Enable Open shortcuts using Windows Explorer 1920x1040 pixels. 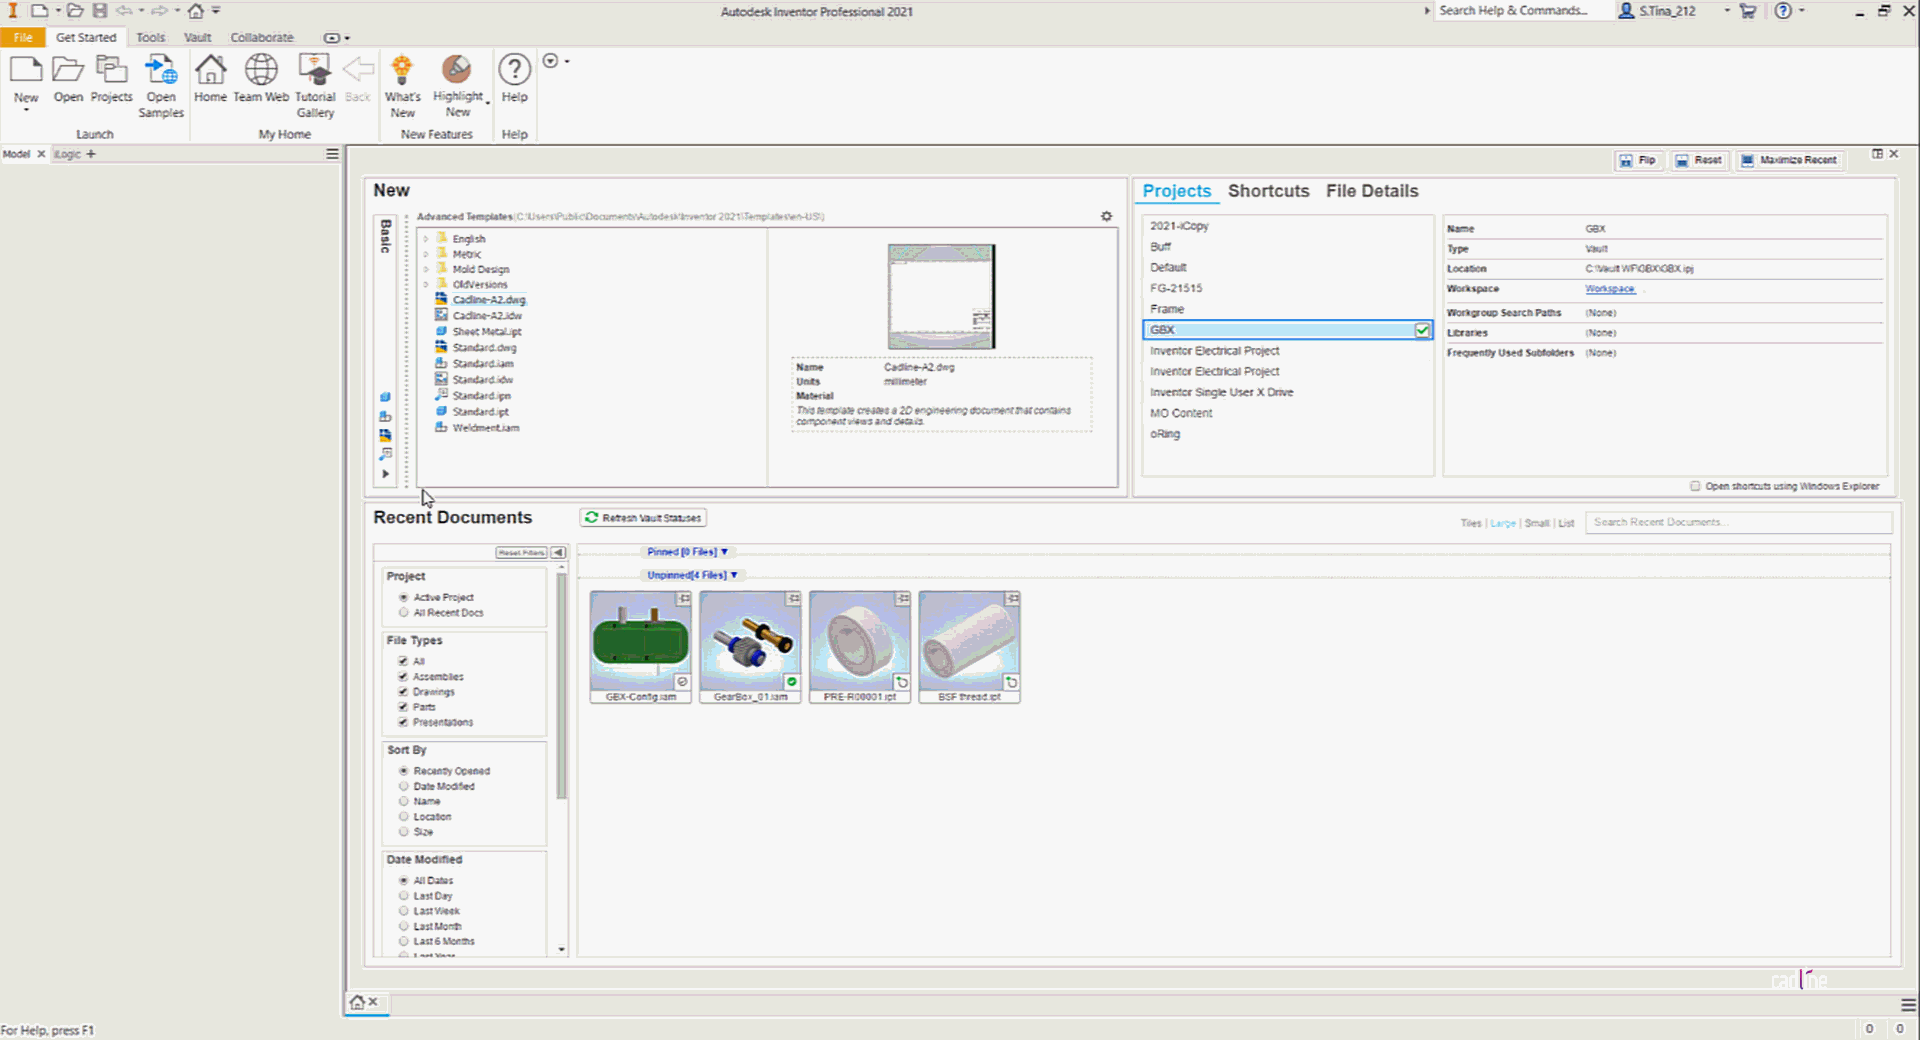pyautogui.click(x=1696, y=486)
